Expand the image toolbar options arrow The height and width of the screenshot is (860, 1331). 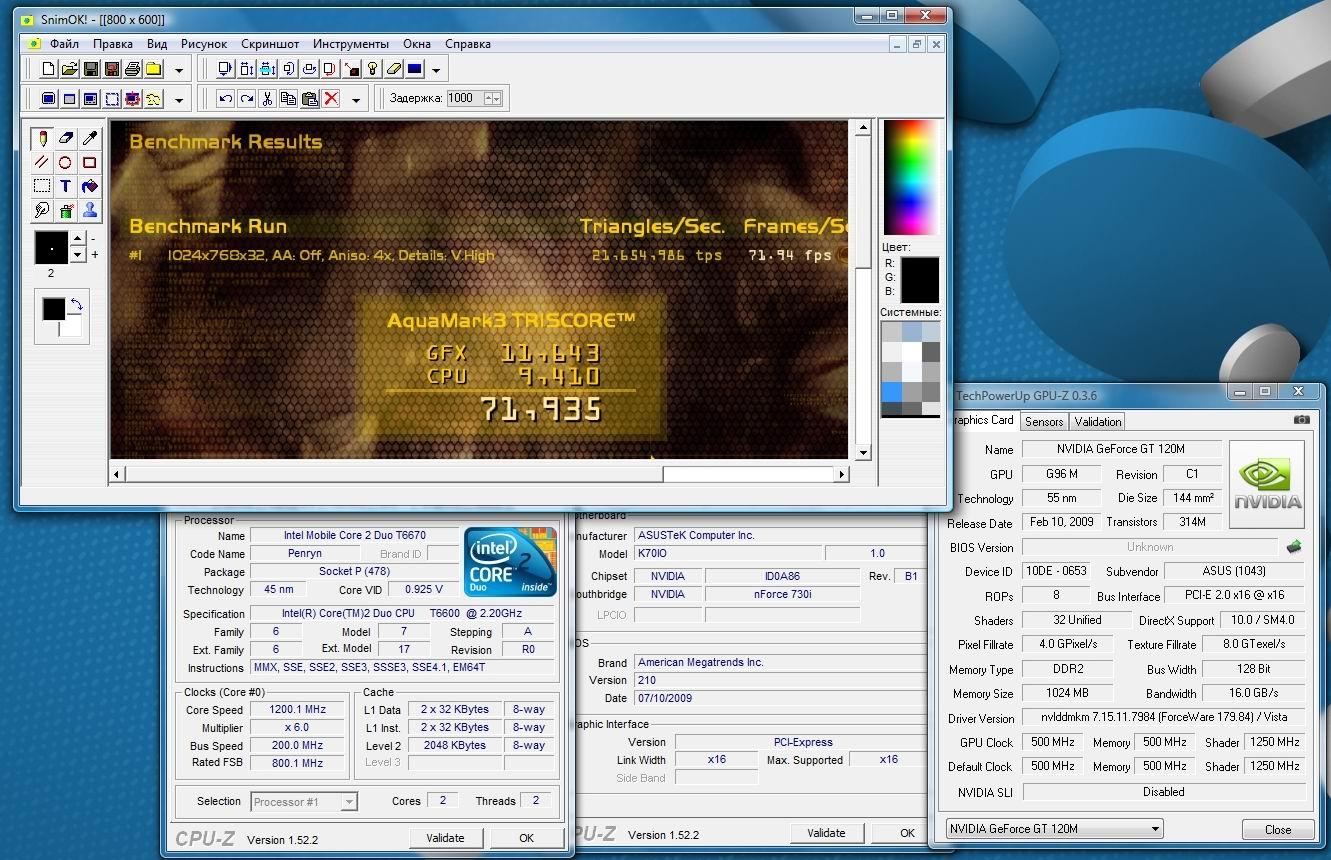coord(436,69)
